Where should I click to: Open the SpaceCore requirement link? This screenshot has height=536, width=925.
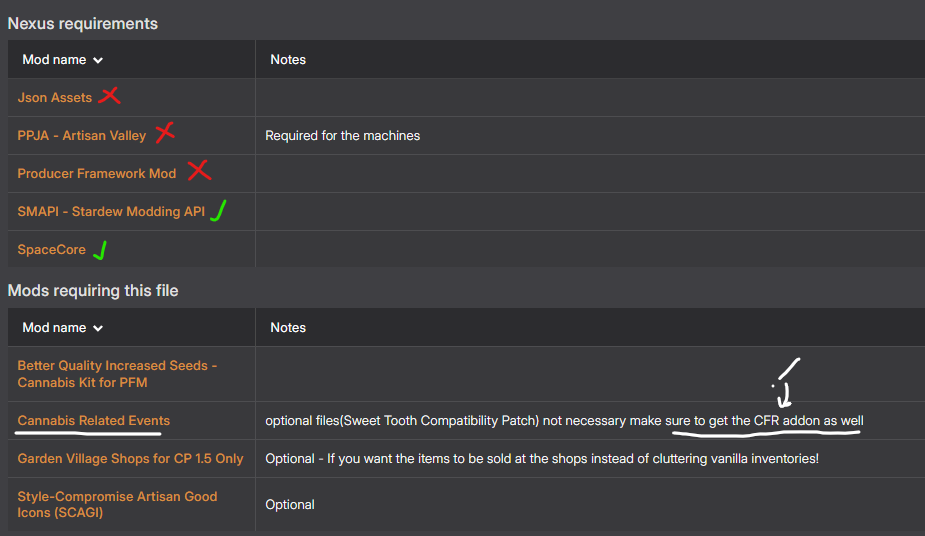pyautogui.click(x=52, y=250)
